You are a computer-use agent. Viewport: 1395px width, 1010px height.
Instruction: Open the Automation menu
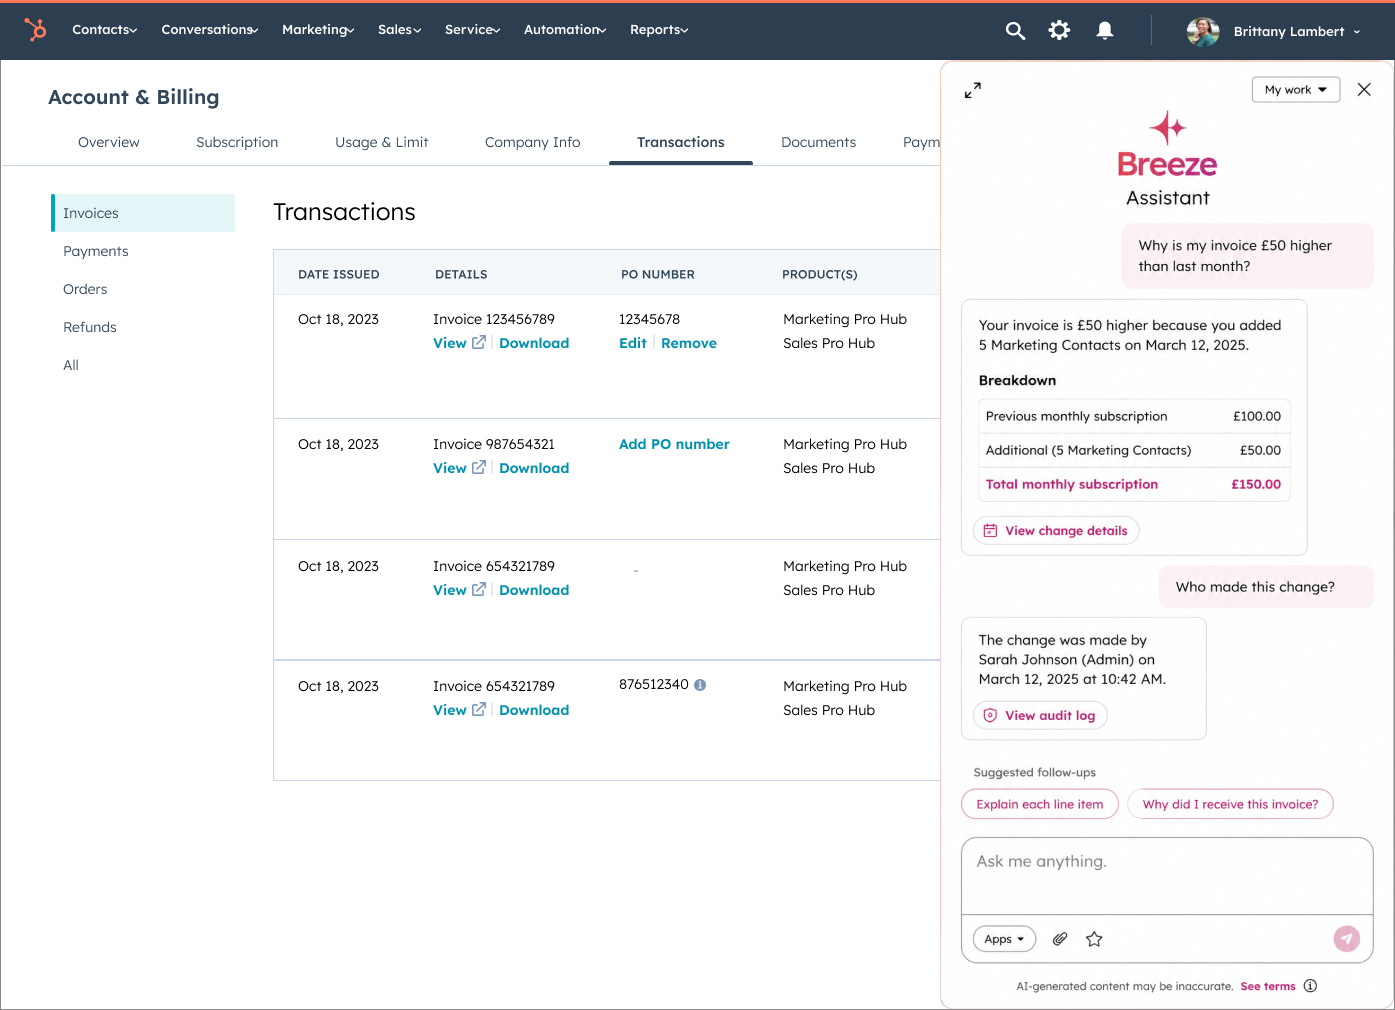point(565,30)
